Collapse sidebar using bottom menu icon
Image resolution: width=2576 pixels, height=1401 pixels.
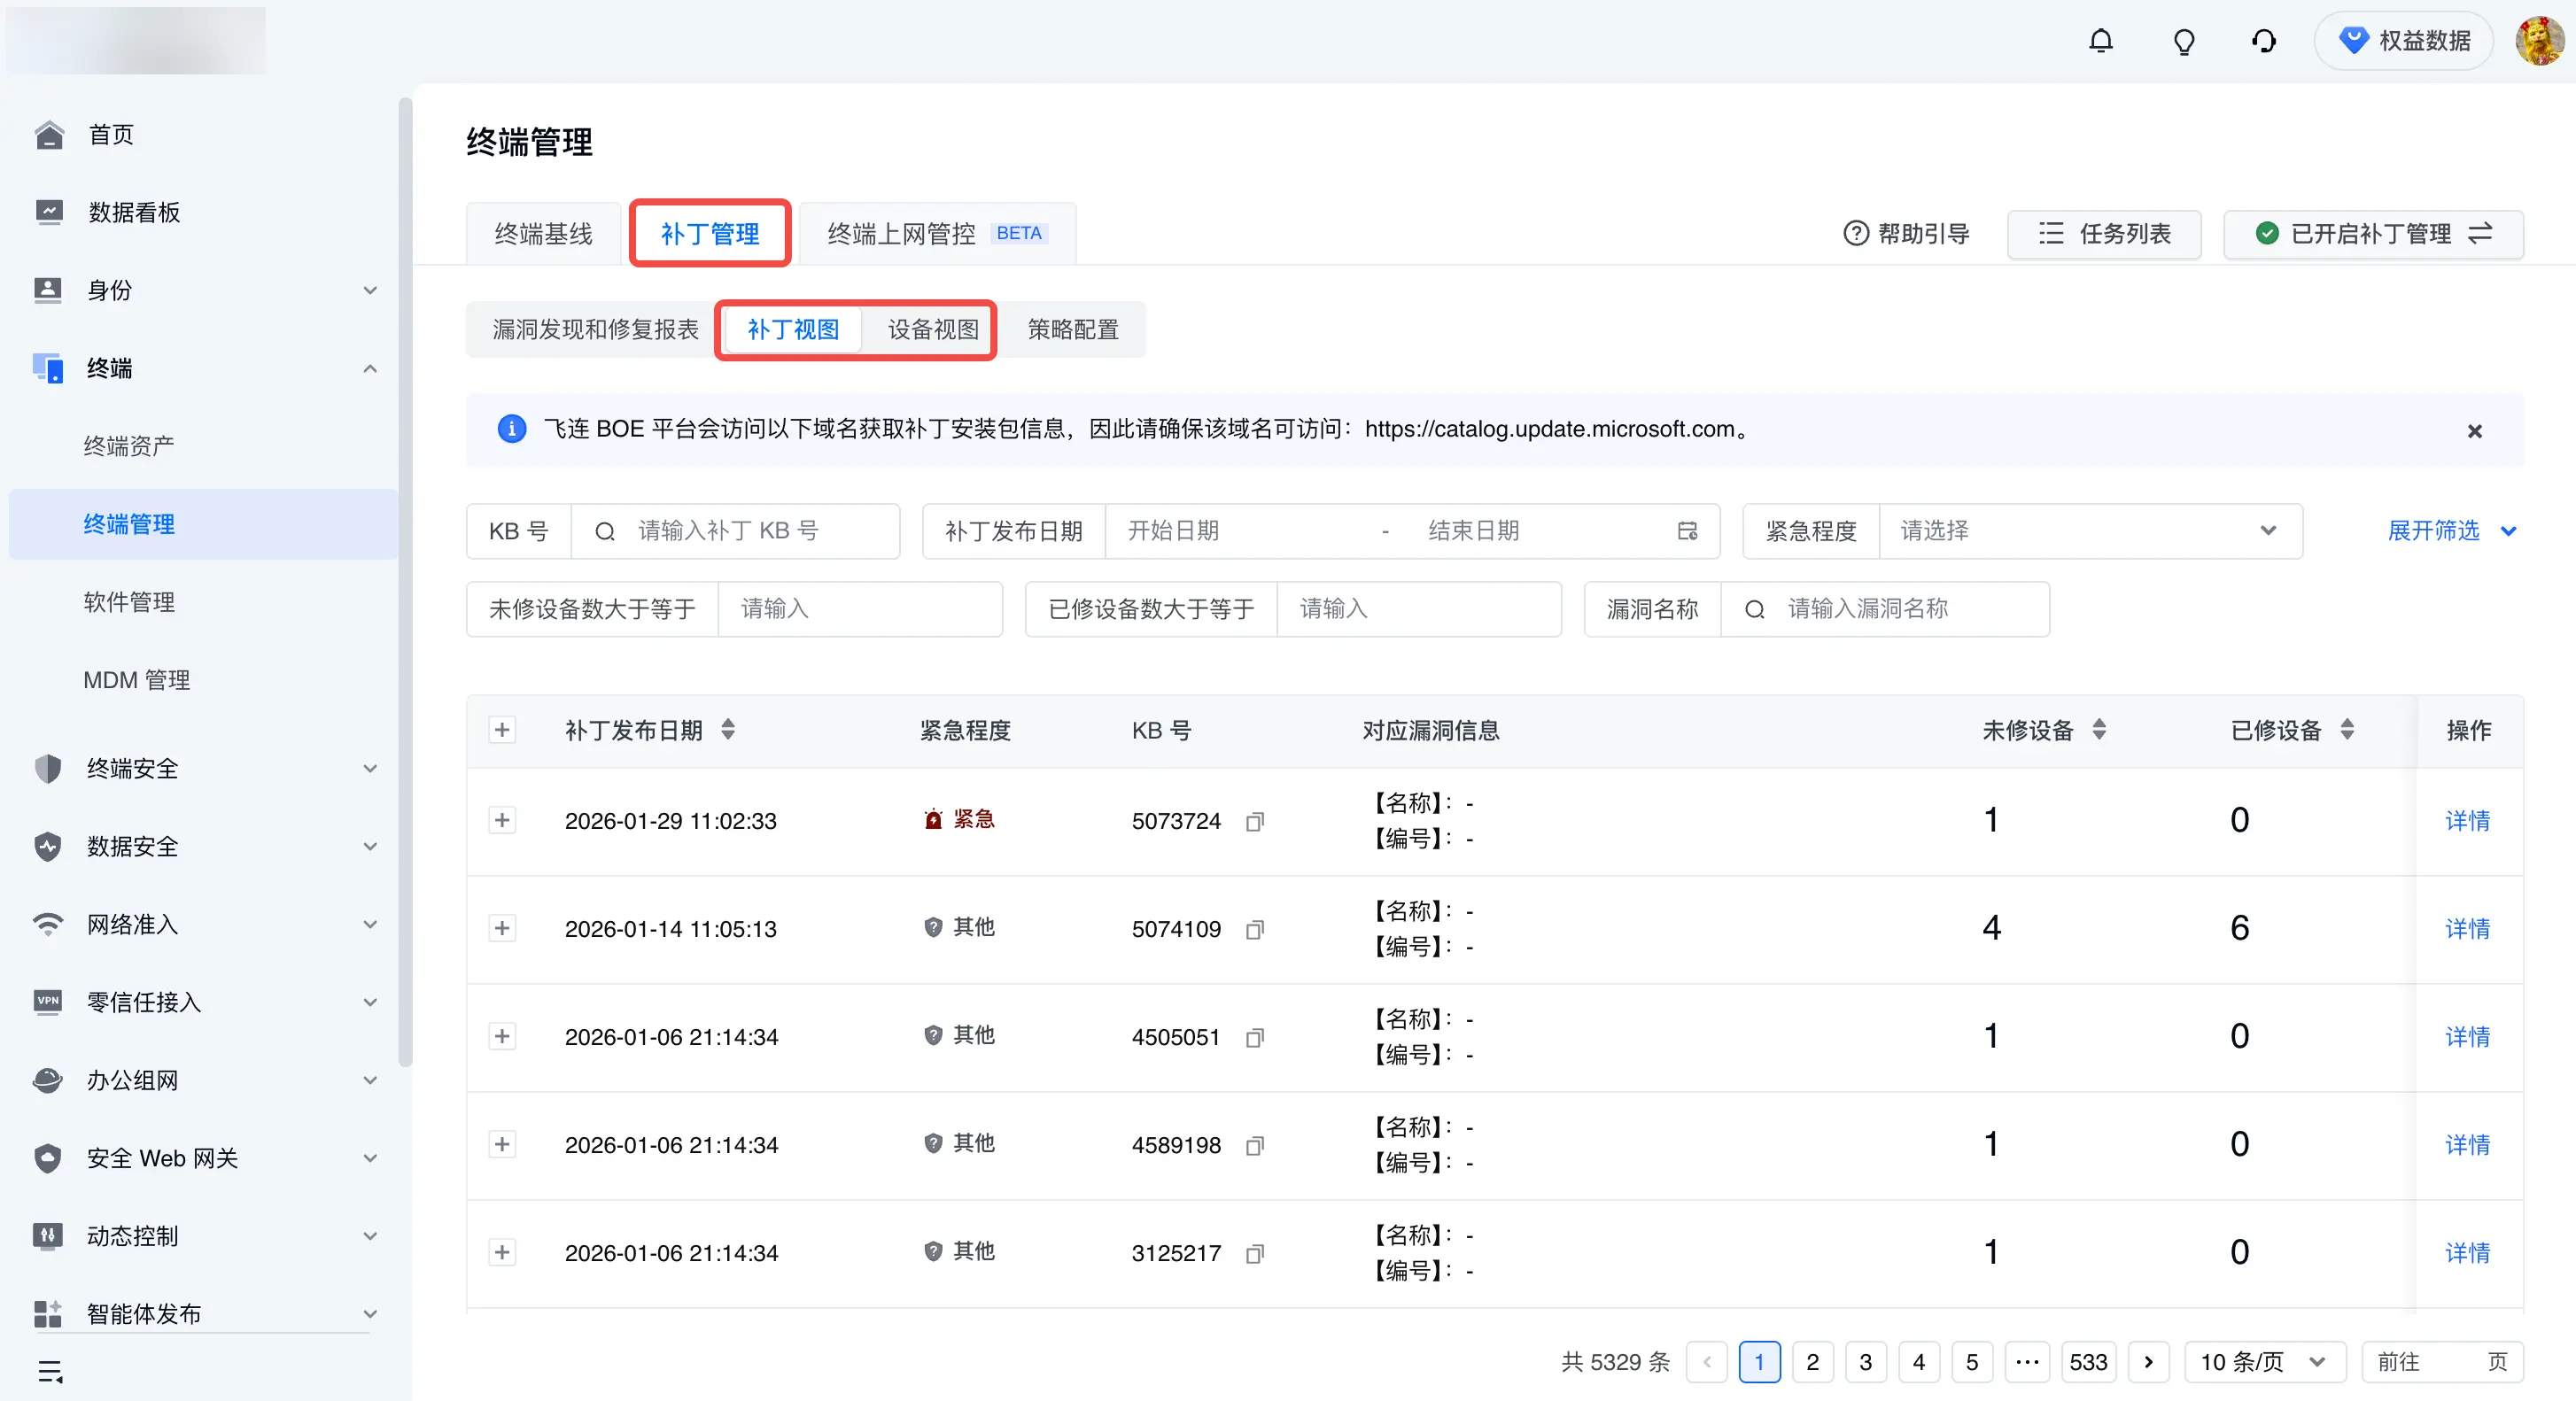point(50,1371)
